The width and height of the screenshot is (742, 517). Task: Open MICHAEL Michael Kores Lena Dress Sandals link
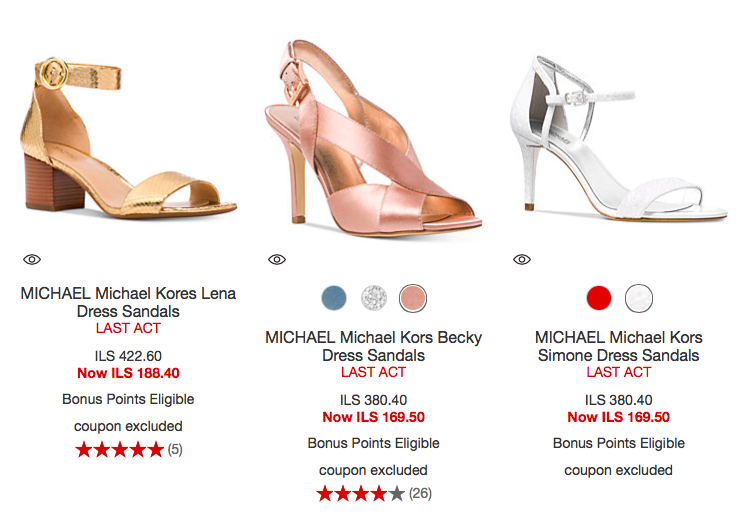(128, 302)
